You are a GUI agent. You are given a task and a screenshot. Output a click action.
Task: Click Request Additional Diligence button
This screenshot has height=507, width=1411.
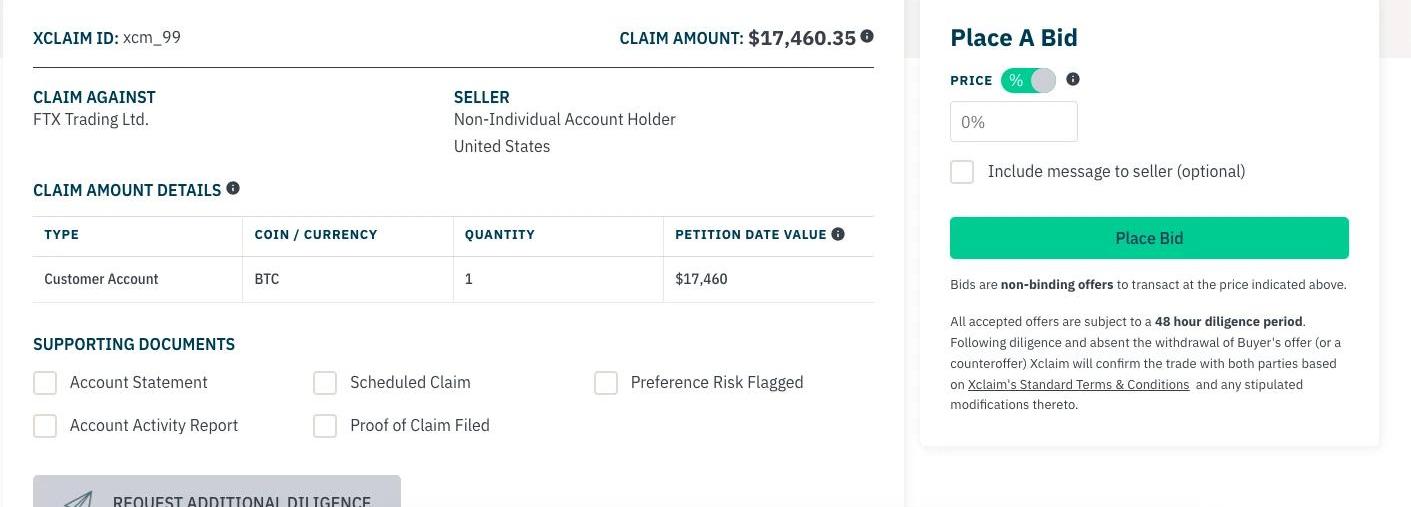[x=217, y=494]
